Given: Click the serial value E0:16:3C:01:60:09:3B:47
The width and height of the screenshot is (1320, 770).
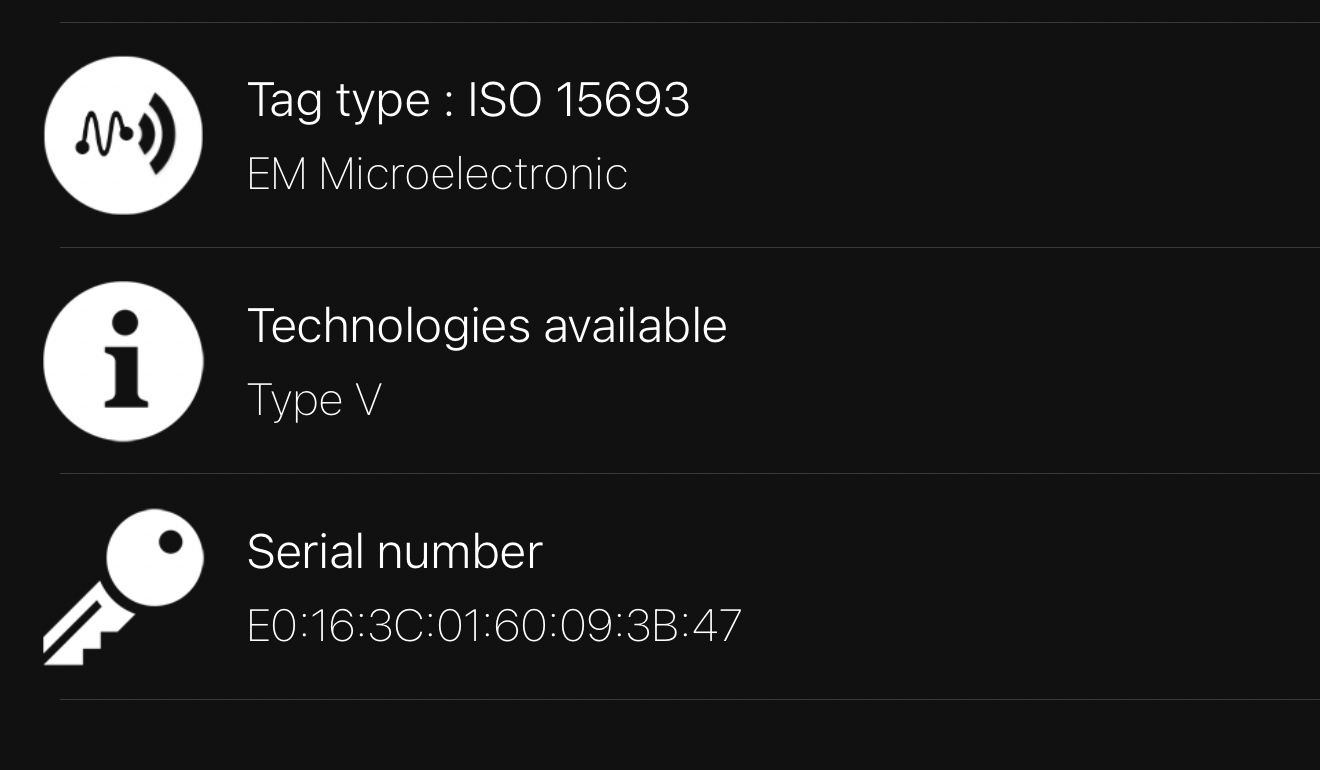Looking at the screenshot, I should pyautogui.click(x=494, y=626).
